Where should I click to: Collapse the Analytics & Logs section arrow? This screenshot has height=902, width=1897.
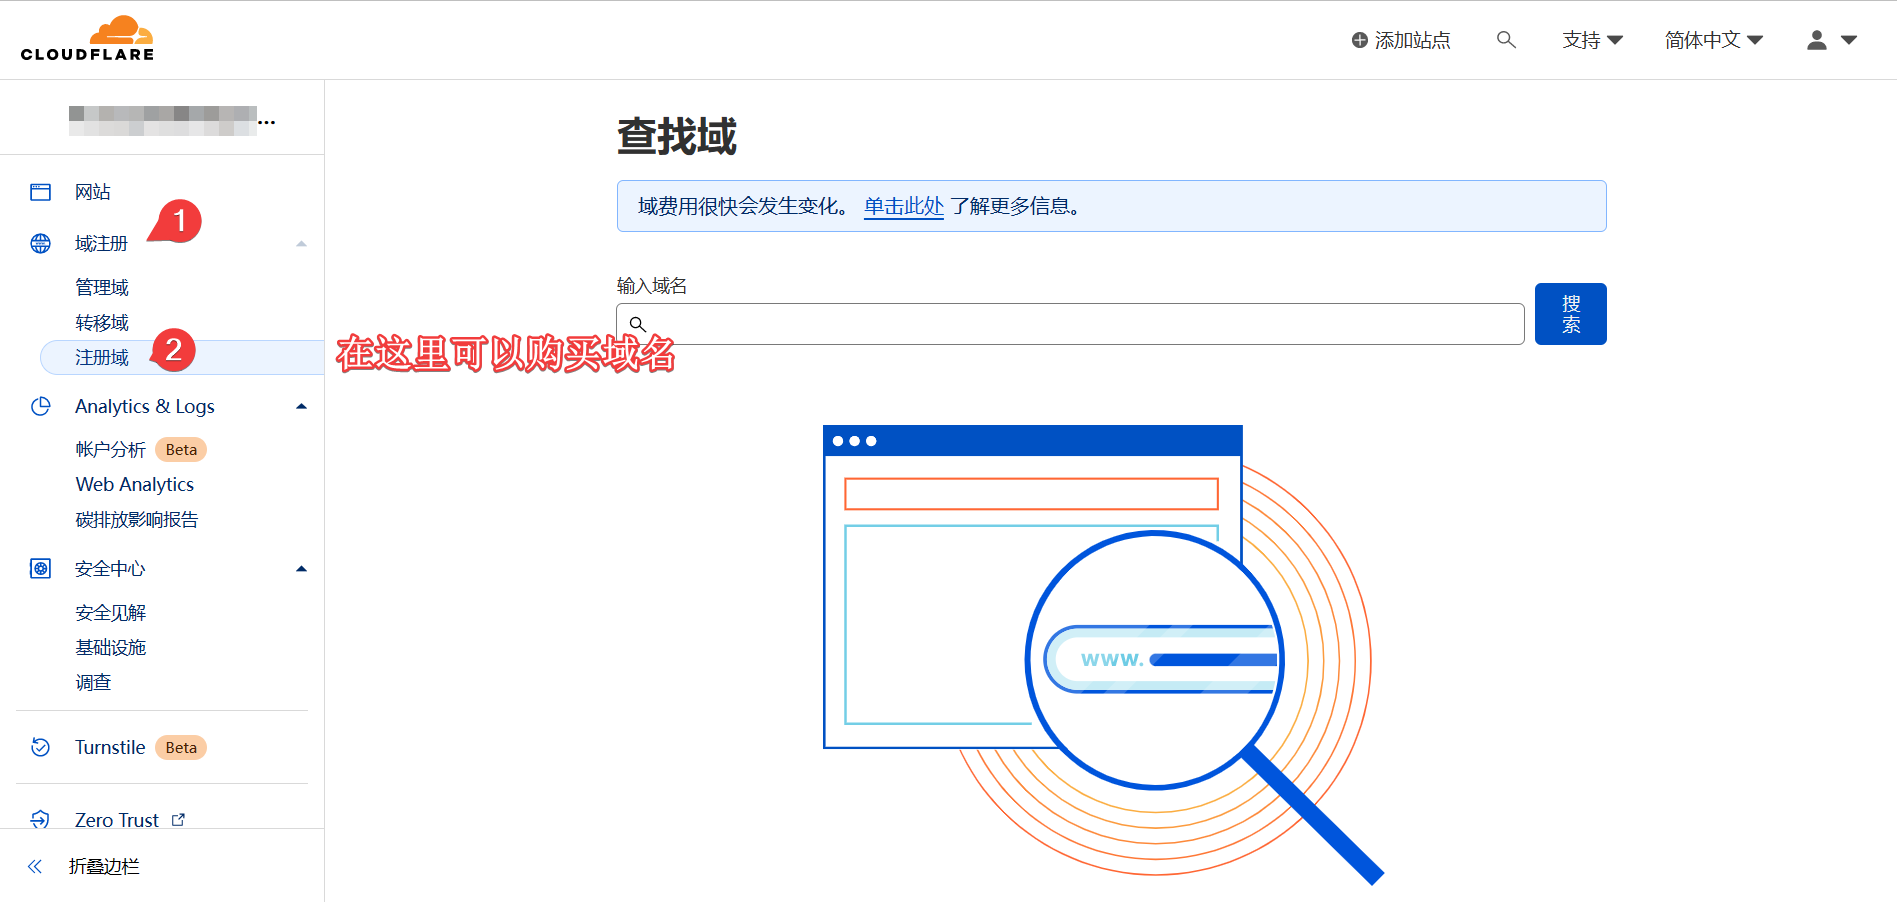point(301,406)
